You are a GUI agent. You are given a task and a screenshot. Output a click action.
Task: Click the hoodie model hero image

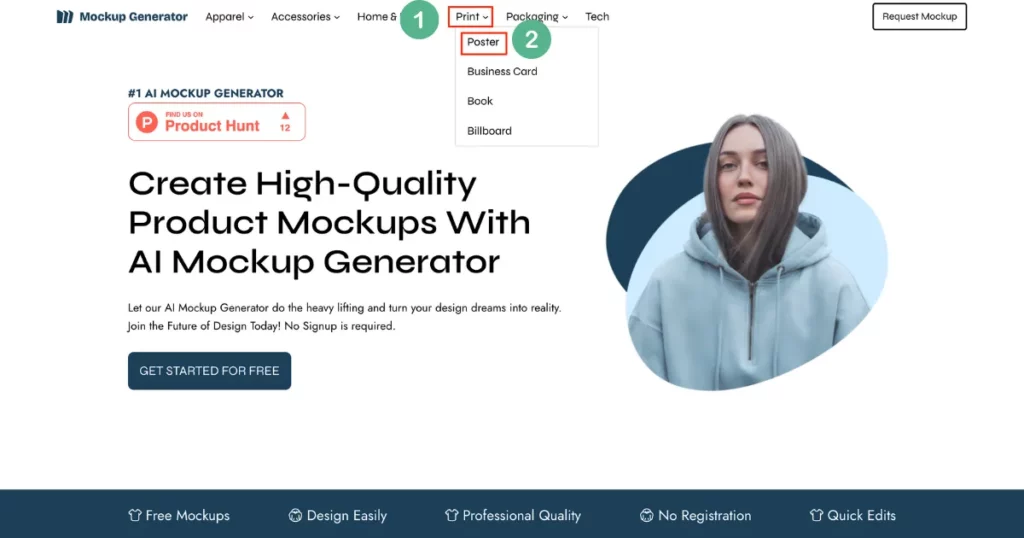(746, 253)
